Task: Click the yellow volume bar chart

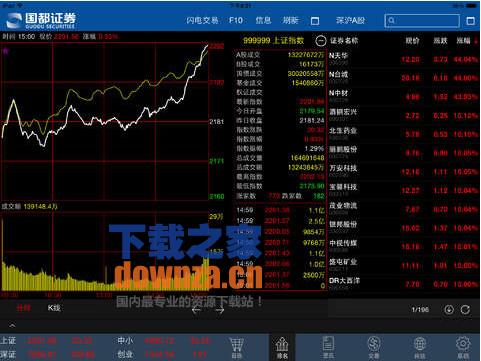Action: coord(104,253)
